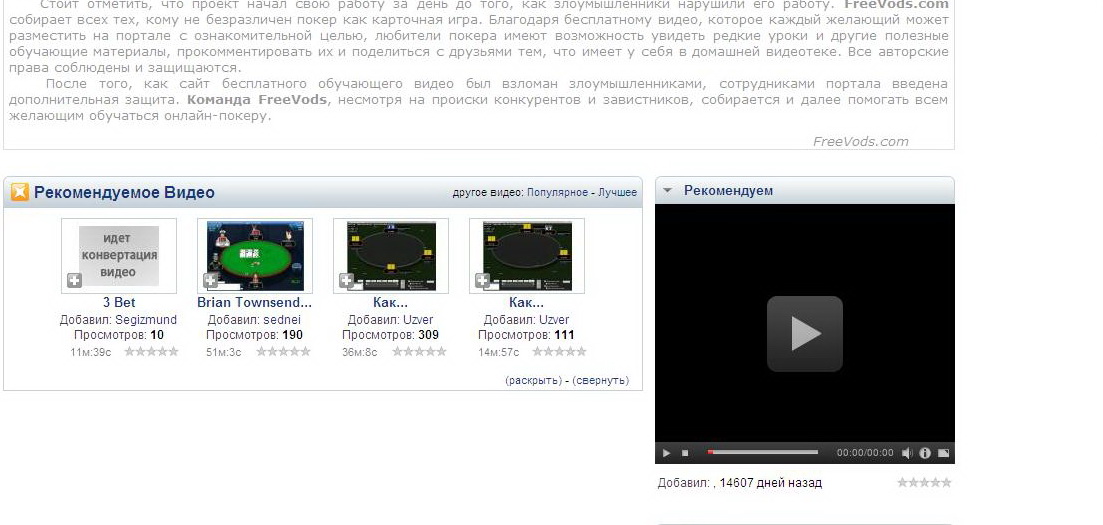Open the 'Лучшее' video link
Screen dimensions: 1103x525
(x=618, y=192)
